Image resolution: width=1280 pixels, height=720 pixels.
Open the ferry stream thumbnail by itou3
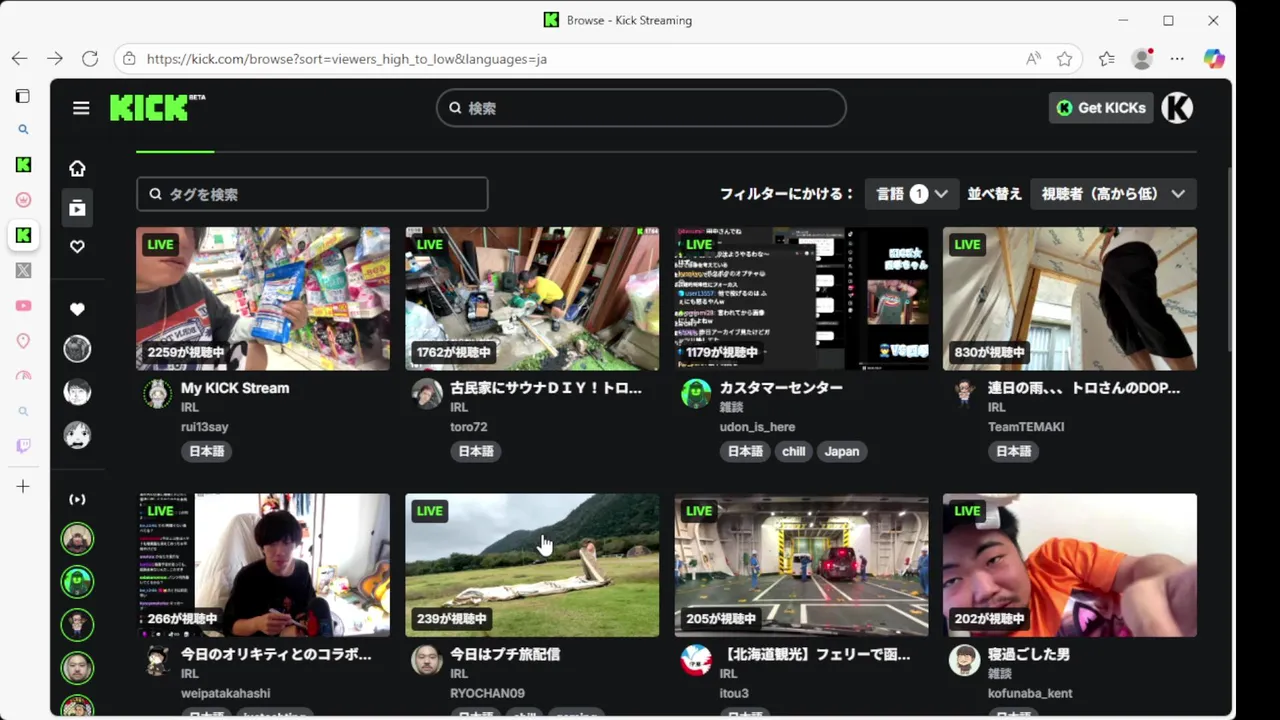click(x=801, y=565)
